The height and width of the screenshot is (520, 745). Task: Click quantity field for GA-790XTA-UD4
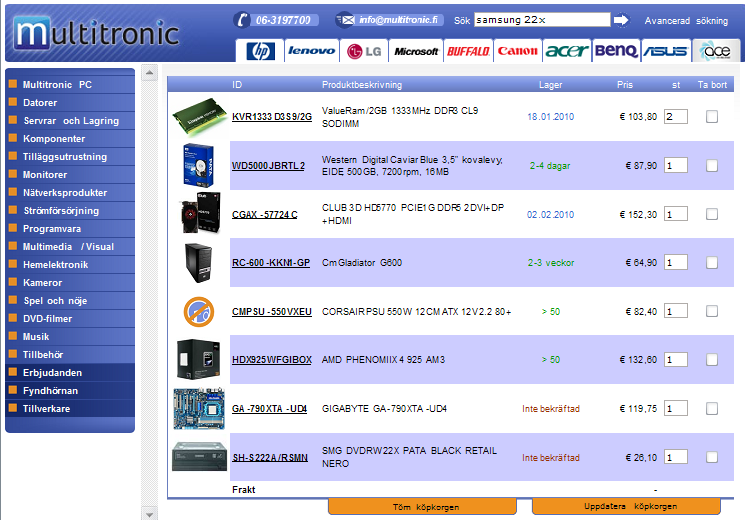tap(676, 408)
